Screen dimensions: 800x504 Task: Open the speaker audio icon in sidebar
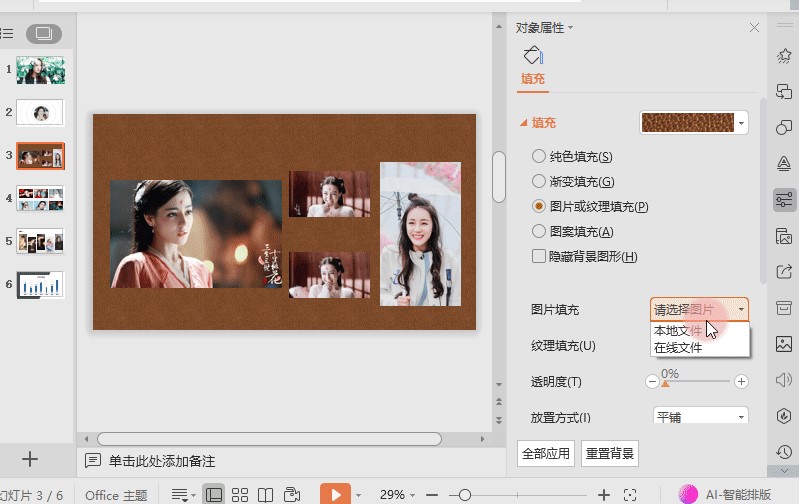(784, 380)
